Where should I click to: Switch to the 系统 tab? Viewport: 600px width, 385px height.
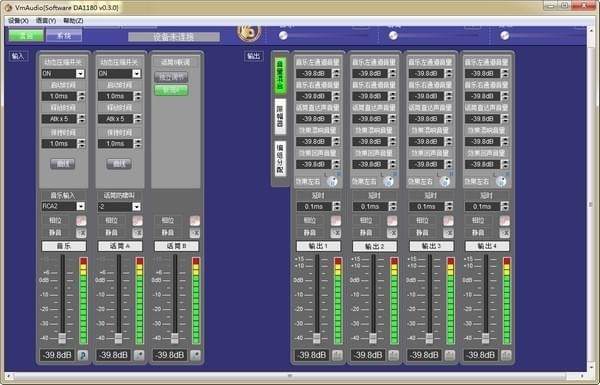click(64, 36)
